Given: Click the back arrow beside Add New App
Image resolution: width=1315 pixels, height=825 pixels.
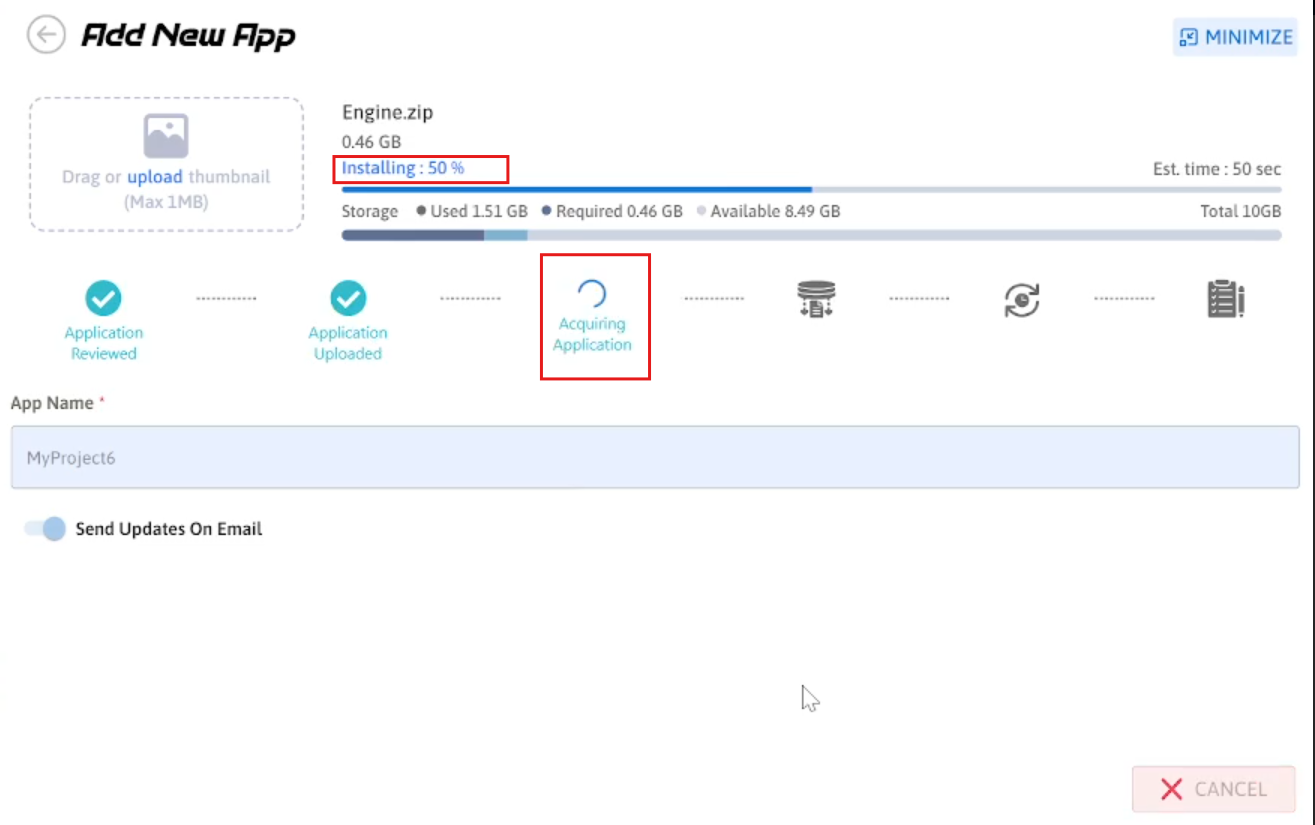Looking at the screenshot, I should pos(46,36).
